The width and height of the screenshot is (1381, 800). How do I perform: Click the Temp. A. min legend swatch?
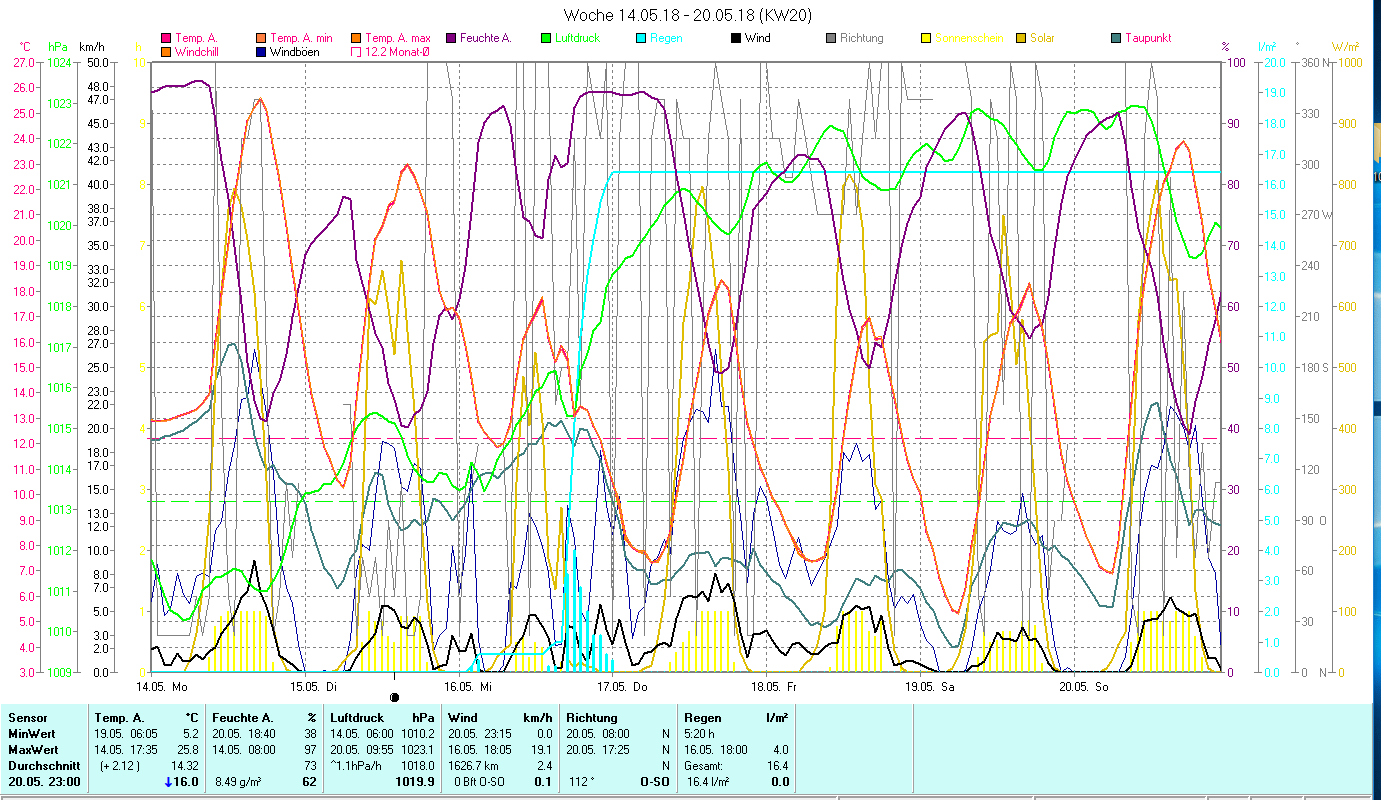[x=261, y=38]
